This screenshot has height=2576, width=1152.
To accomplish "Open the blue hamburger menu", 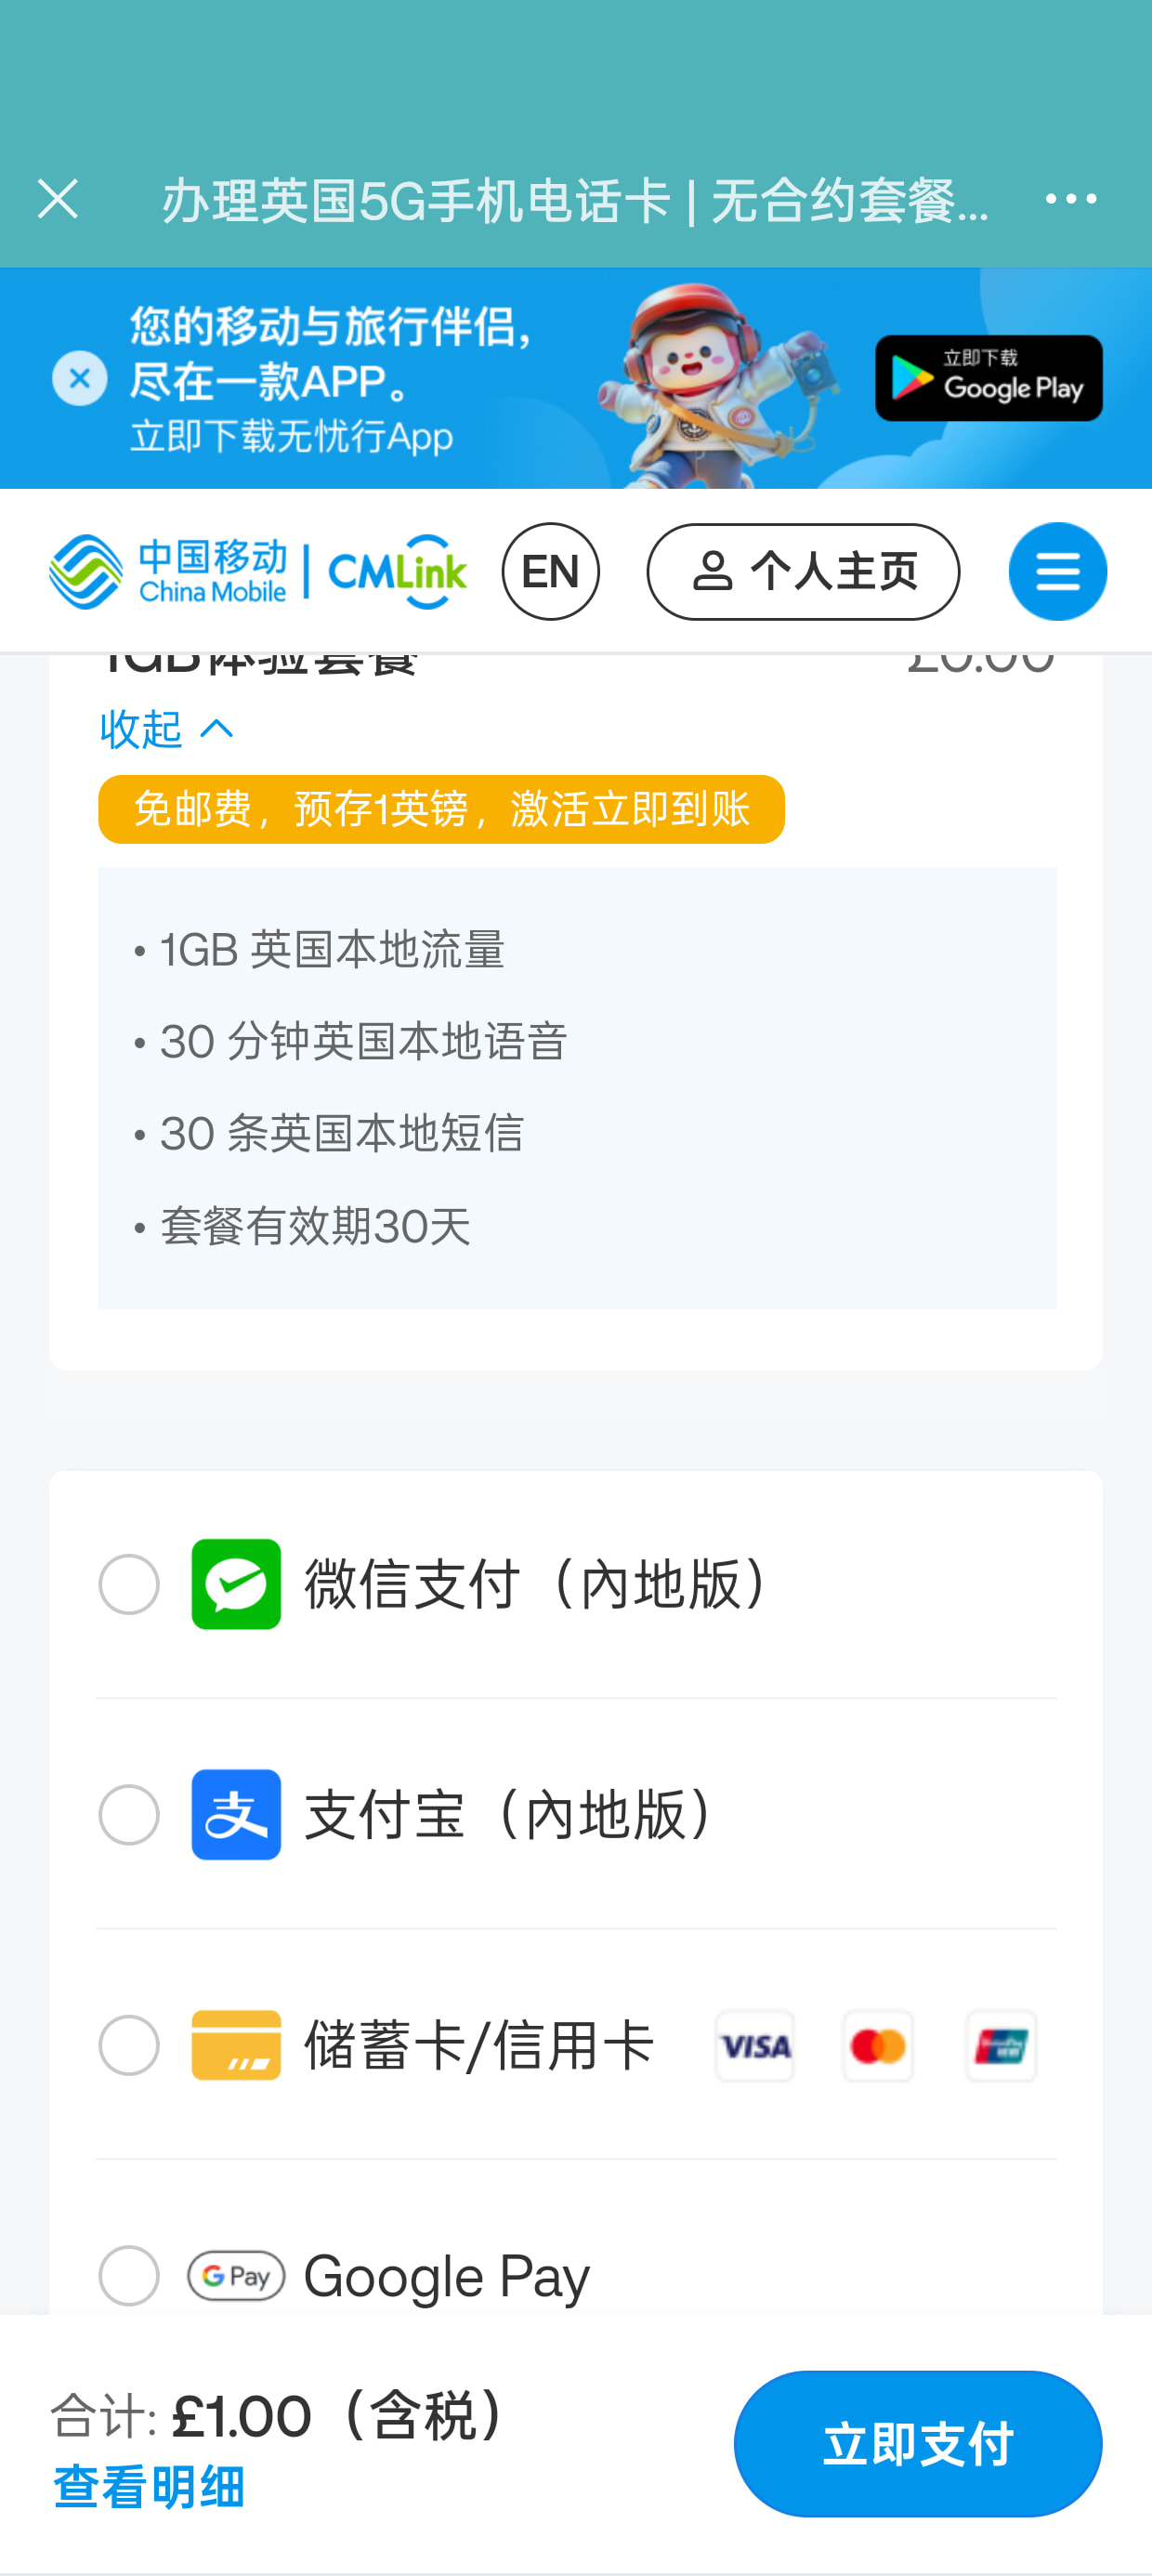I will click(1057, 572).
